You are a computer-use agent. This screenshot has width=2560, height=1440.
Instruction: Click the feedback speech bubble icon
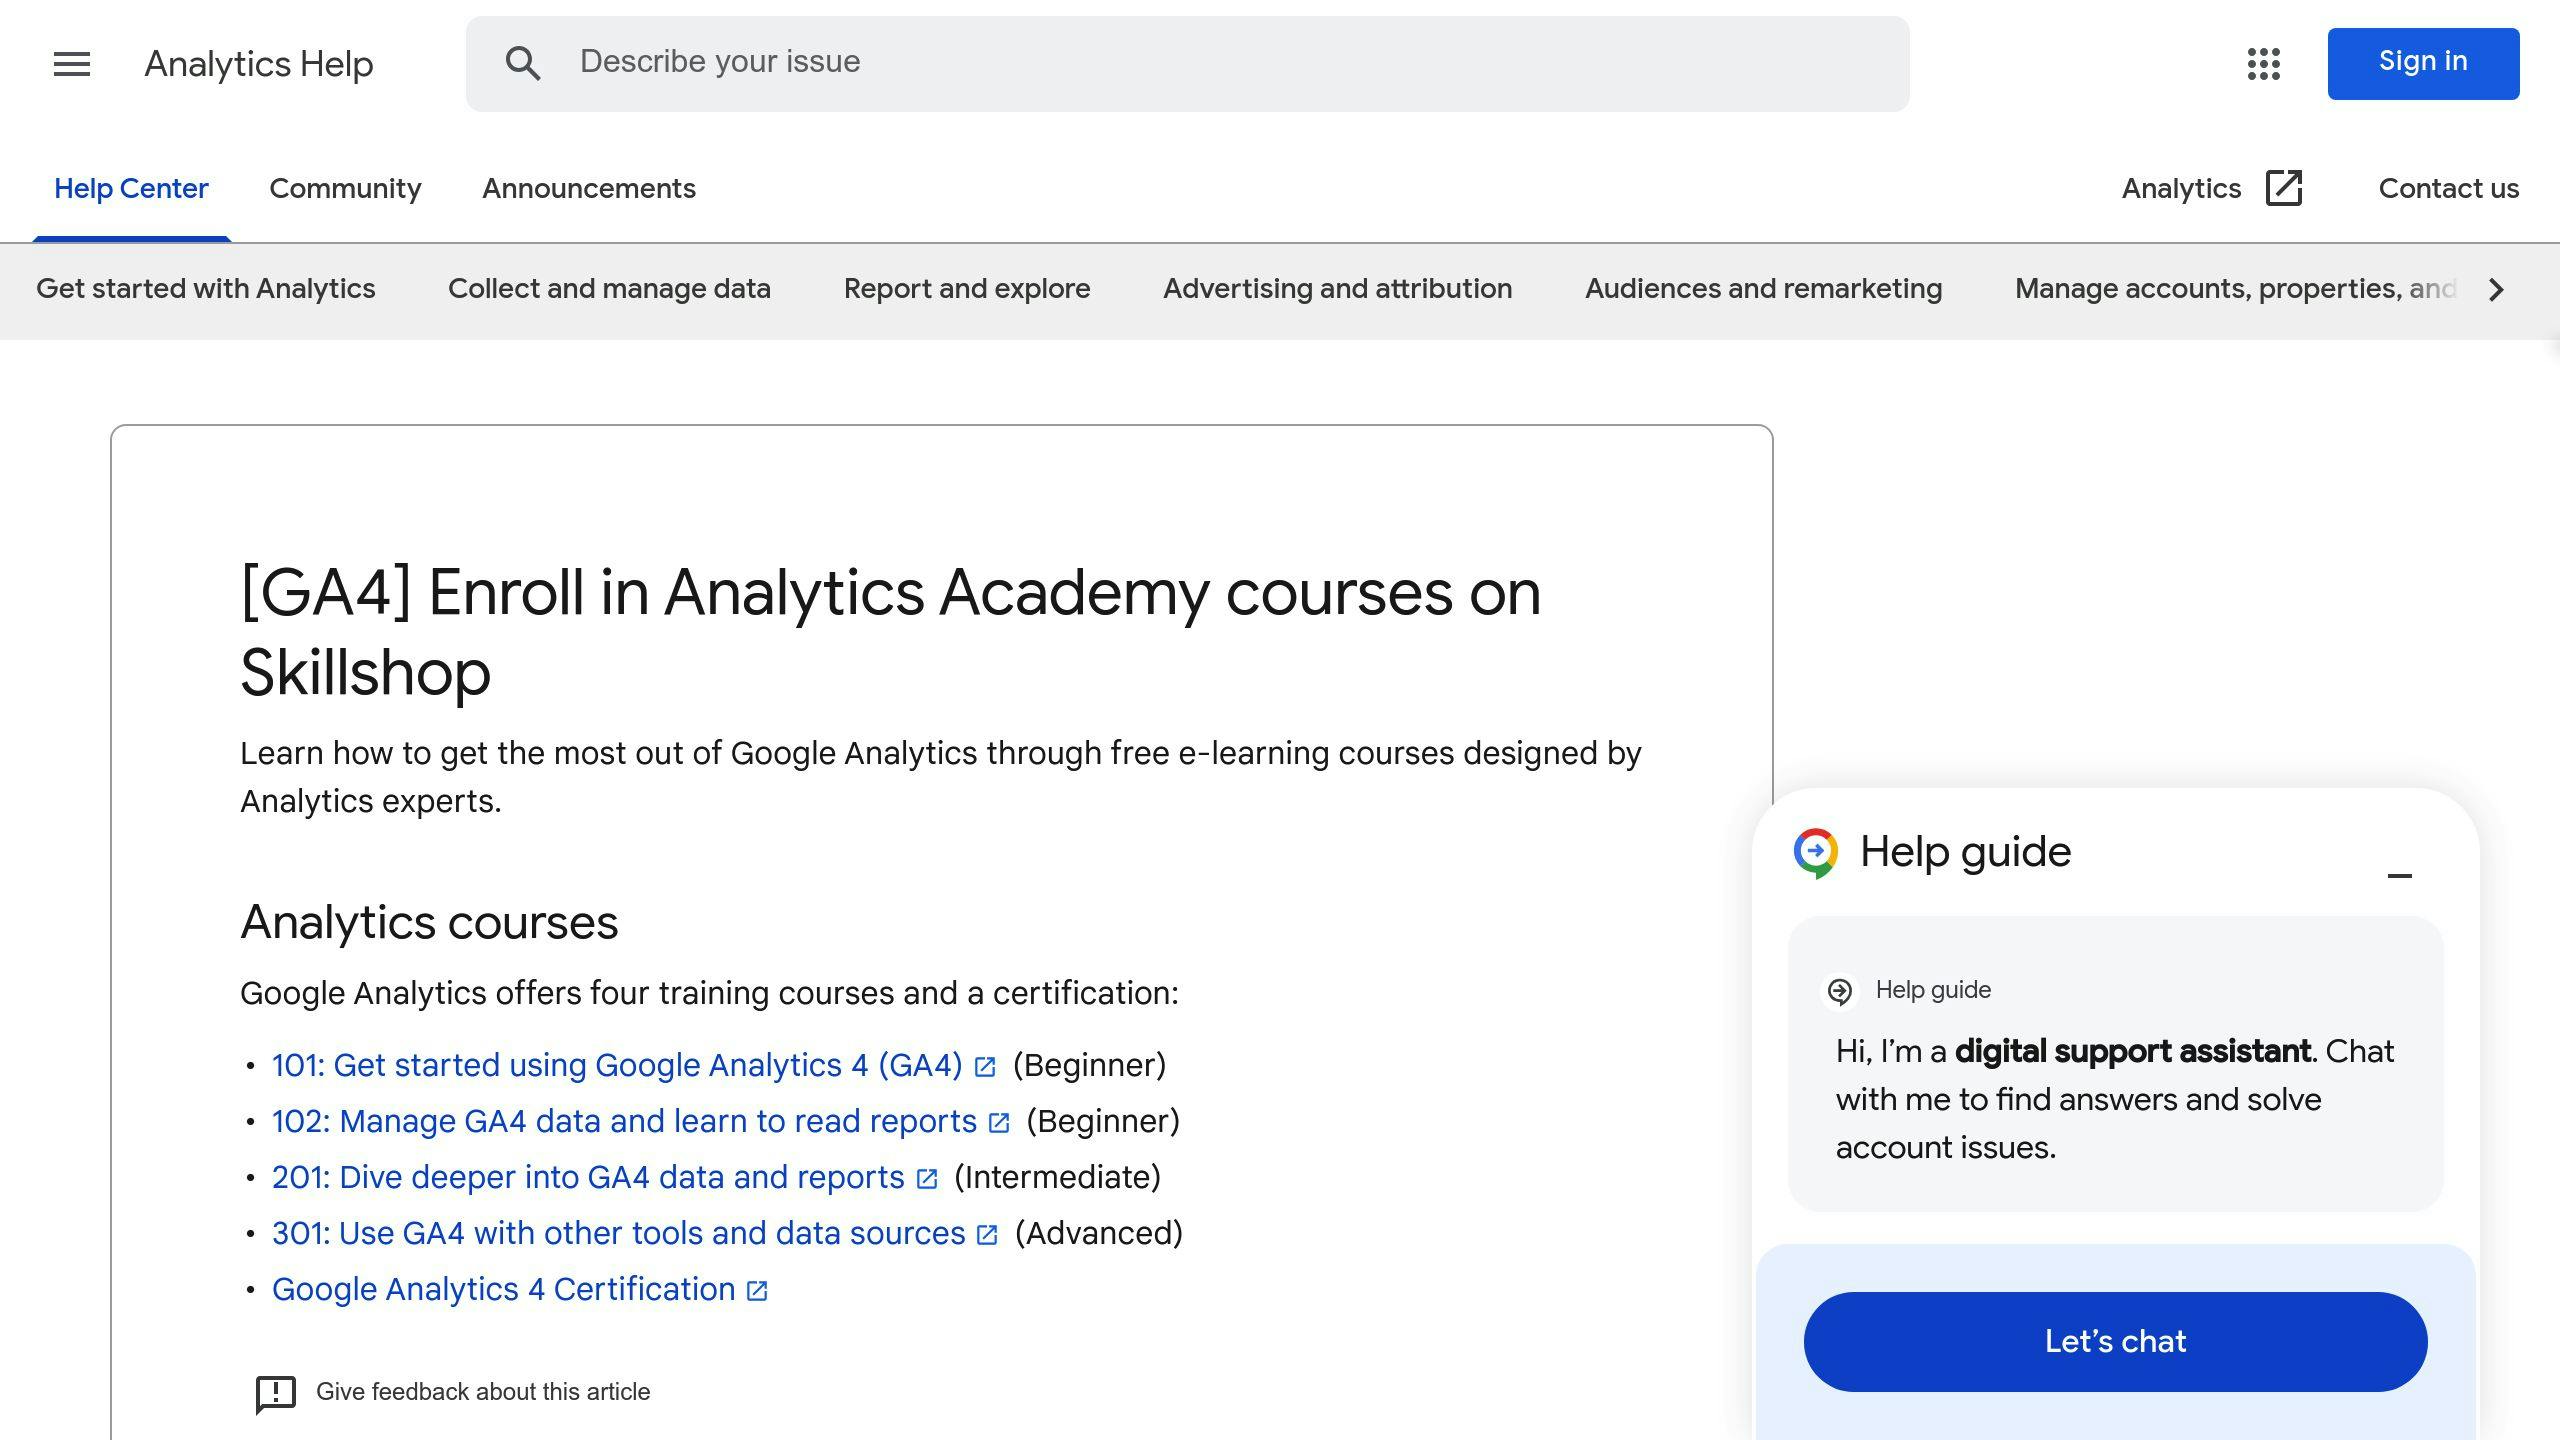pyautogui.click(x=276, y=1393)
